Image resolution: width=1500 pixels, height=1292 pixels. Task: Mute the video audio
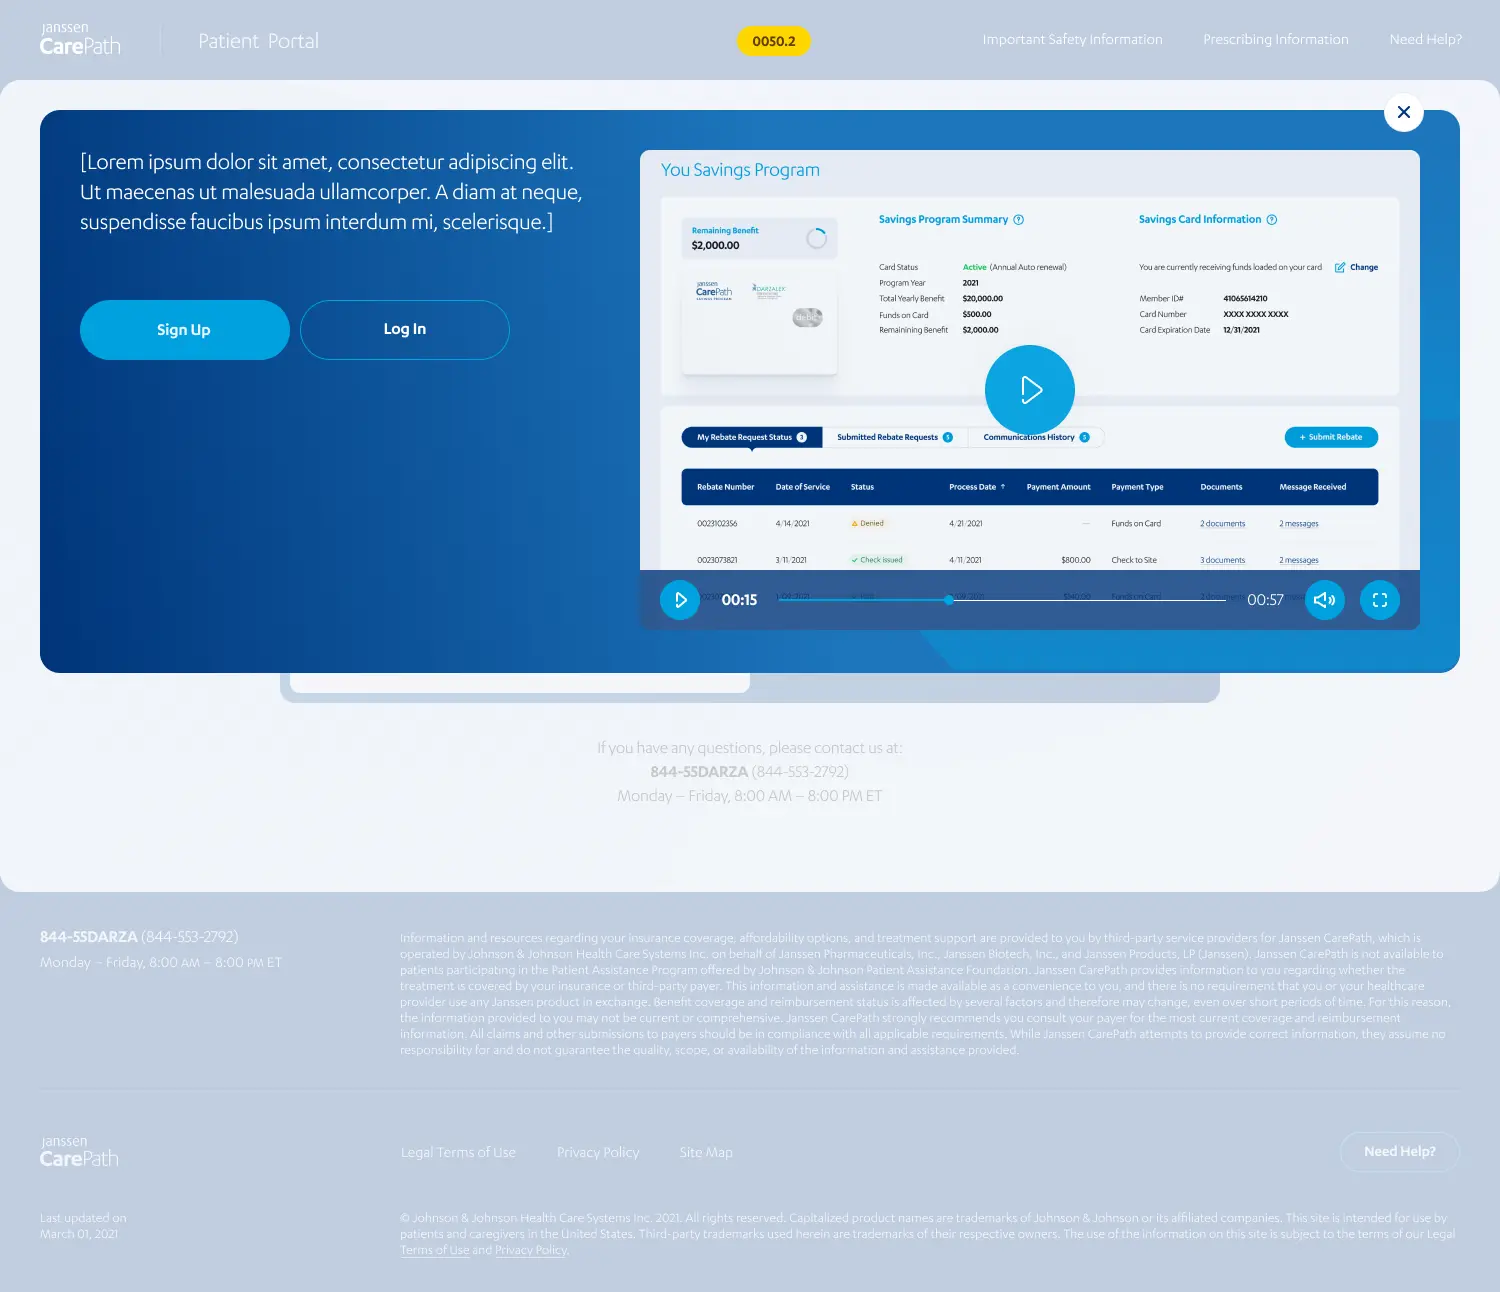1324,600
